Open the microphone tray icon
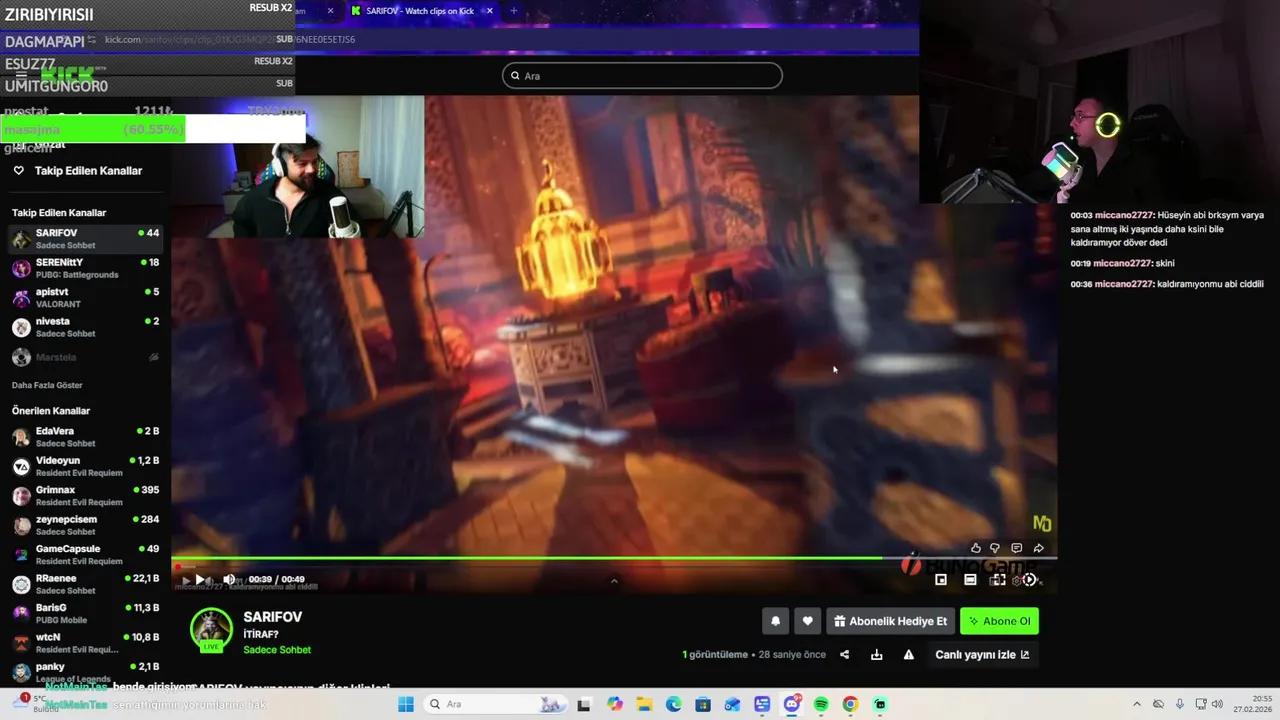1280x720 pixels. (1180, 704)
